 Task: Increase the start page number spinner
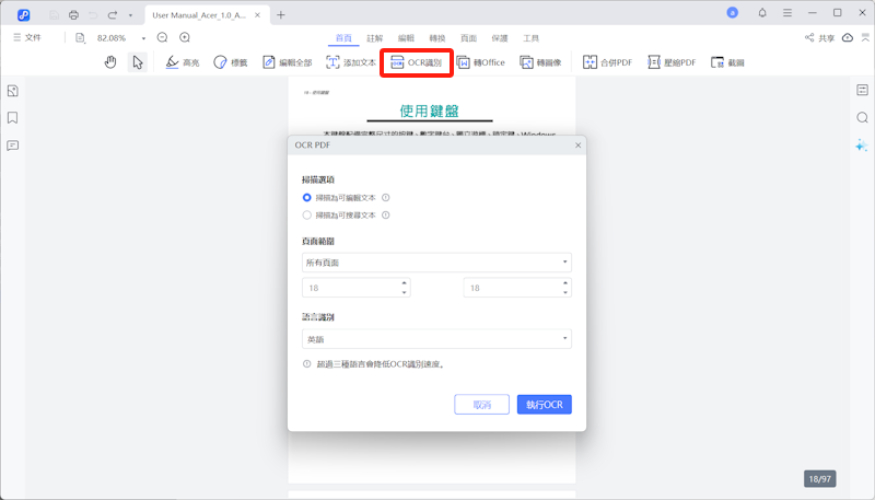pos(404,283)
